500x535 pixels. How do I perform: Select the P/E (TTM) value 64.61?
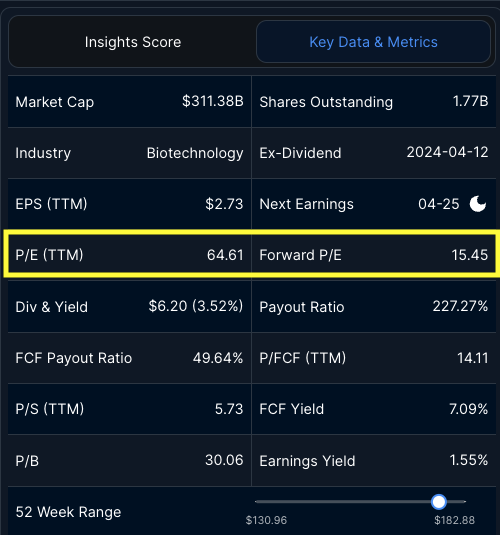(x=225, y=255)
